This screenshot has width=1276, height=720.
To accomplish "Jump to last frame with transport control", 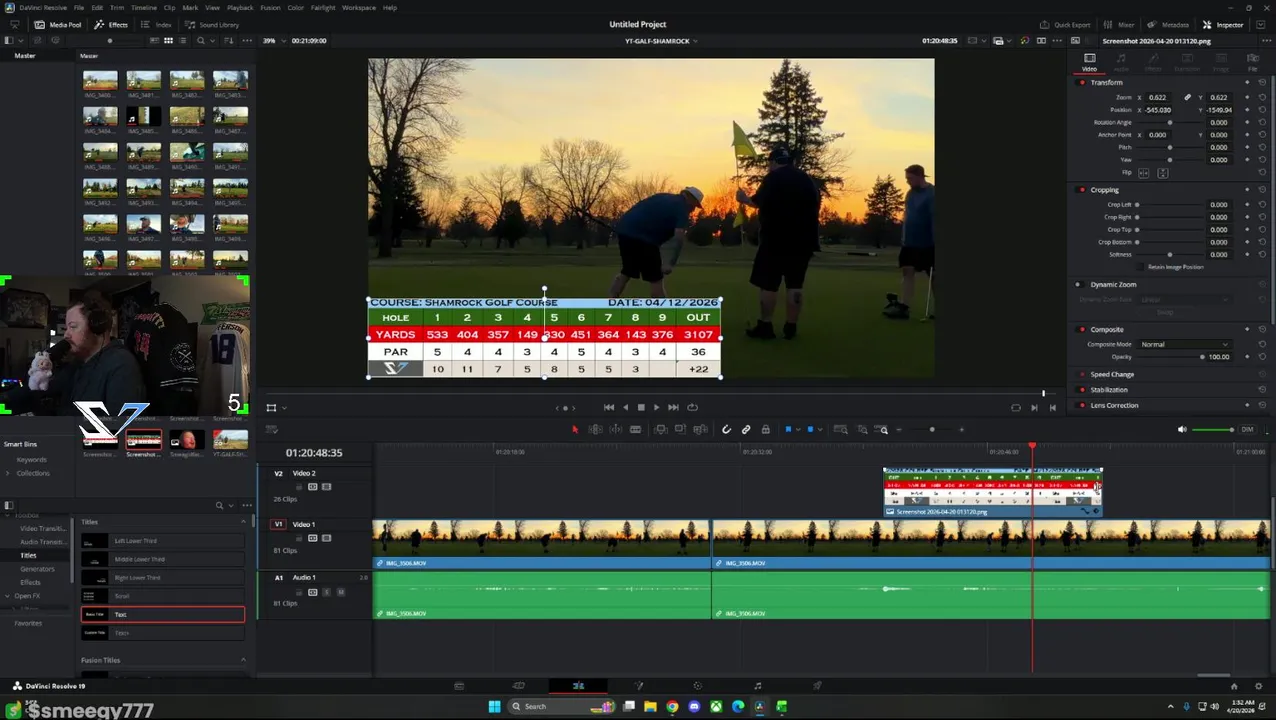I will tap(673, 407).
